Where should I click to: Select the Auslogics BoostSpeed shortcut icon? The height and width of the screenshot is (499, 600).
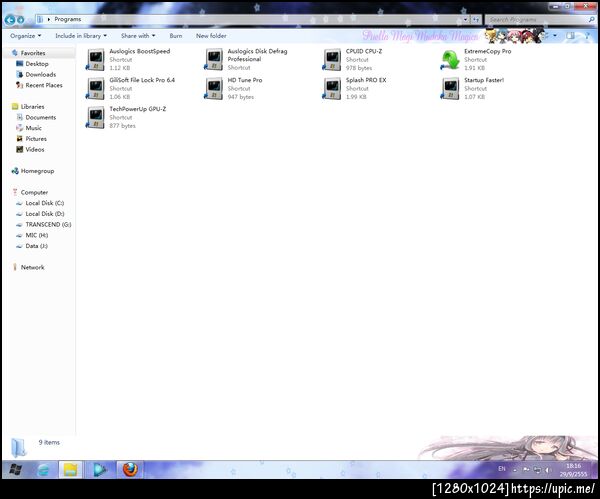pyautogui.click(x=95, y=59)
